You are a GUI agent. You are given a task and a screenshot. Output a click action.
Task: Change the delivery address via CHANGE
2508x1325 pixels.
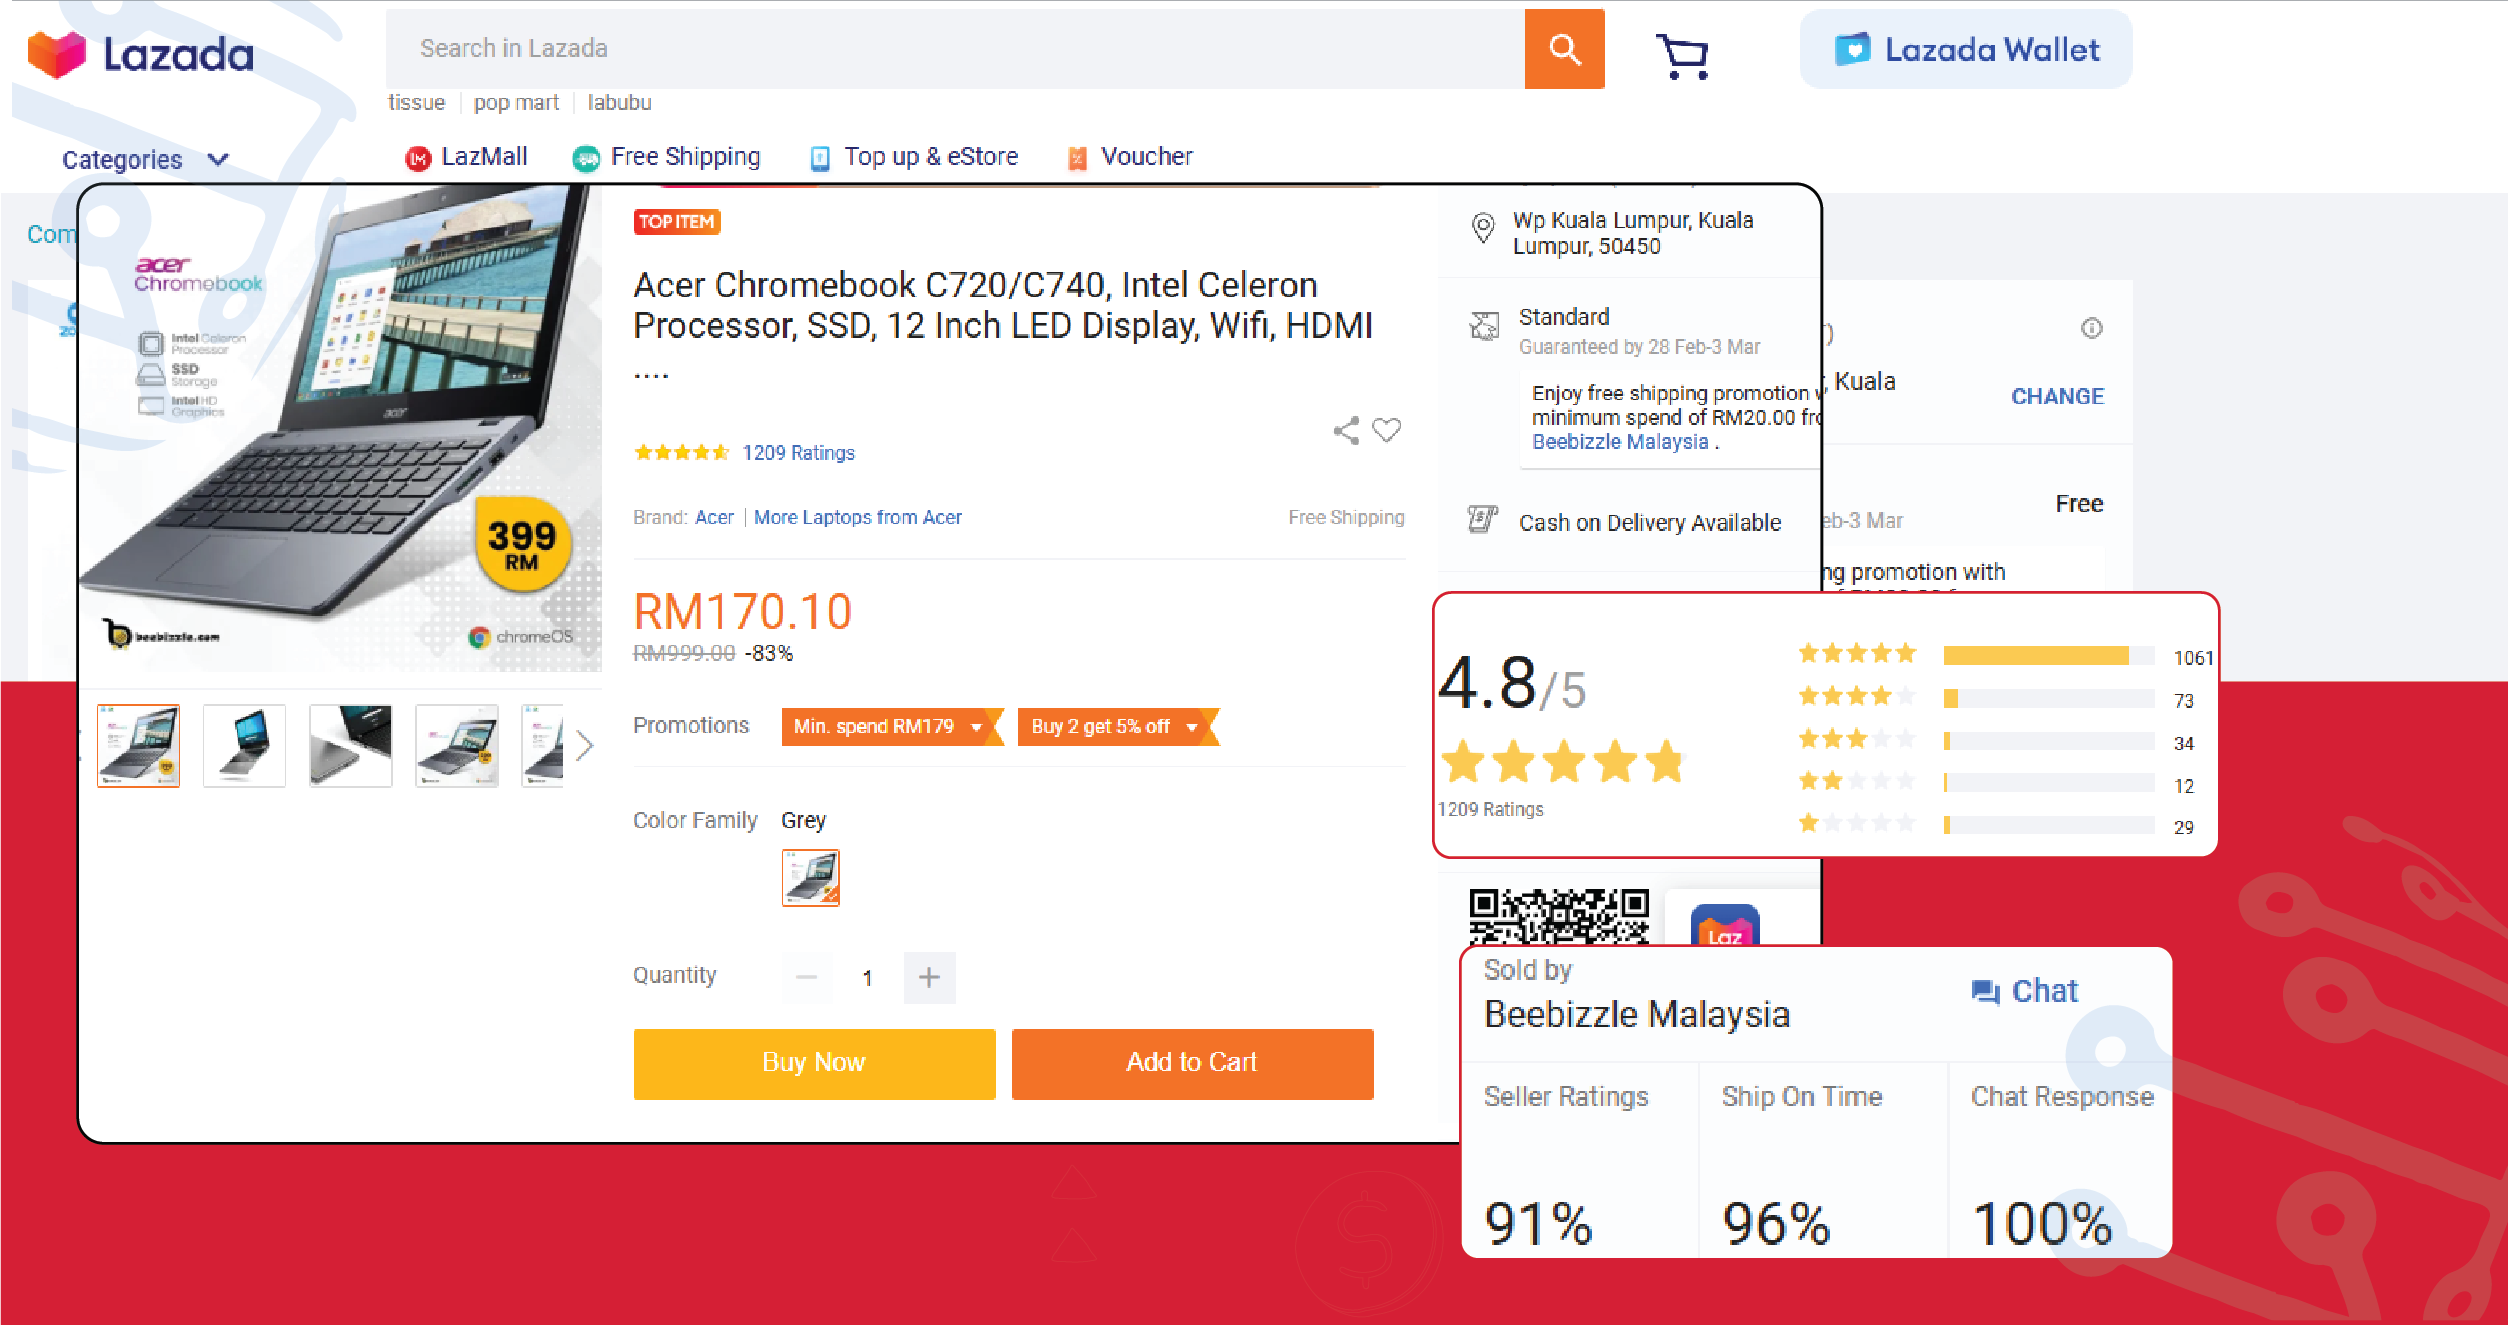pos(2057,397)
